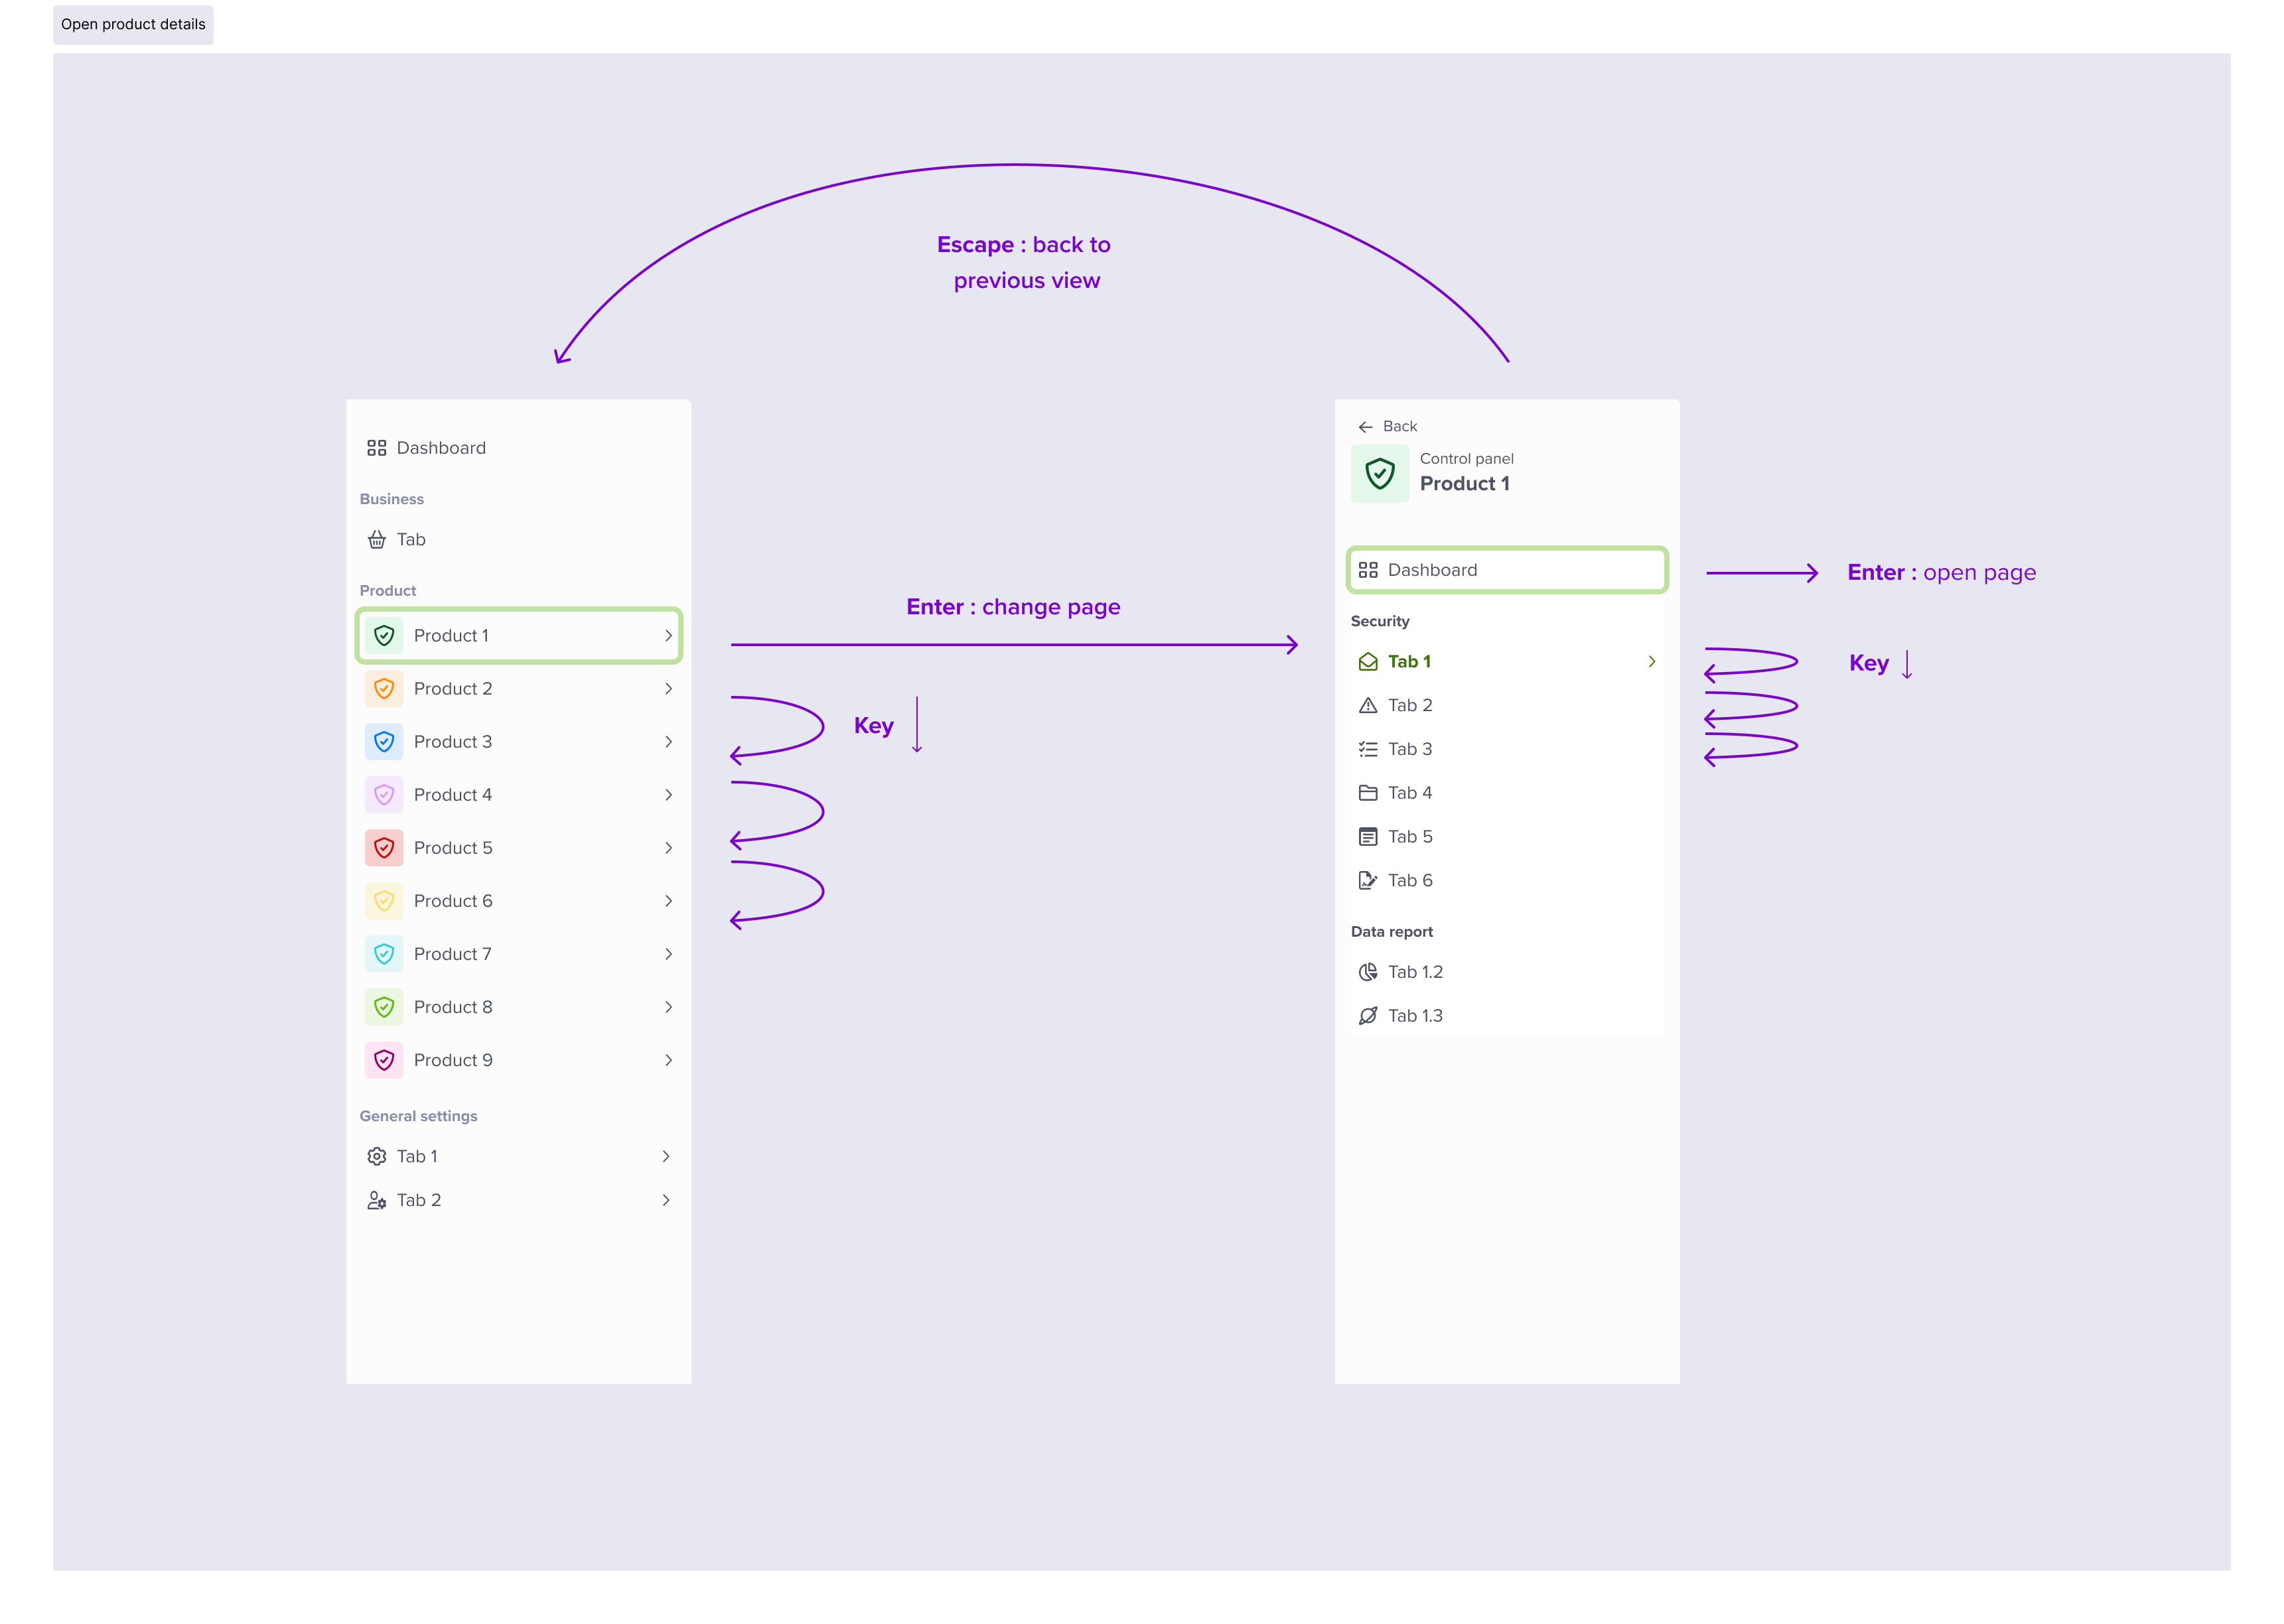
Task: Click the Product 9 label
Action: coord(453,1060)
